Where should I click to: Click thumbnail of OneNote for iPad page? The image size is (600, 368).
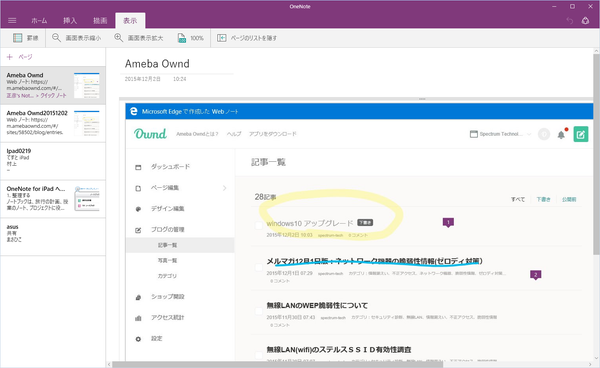[87, 199]
